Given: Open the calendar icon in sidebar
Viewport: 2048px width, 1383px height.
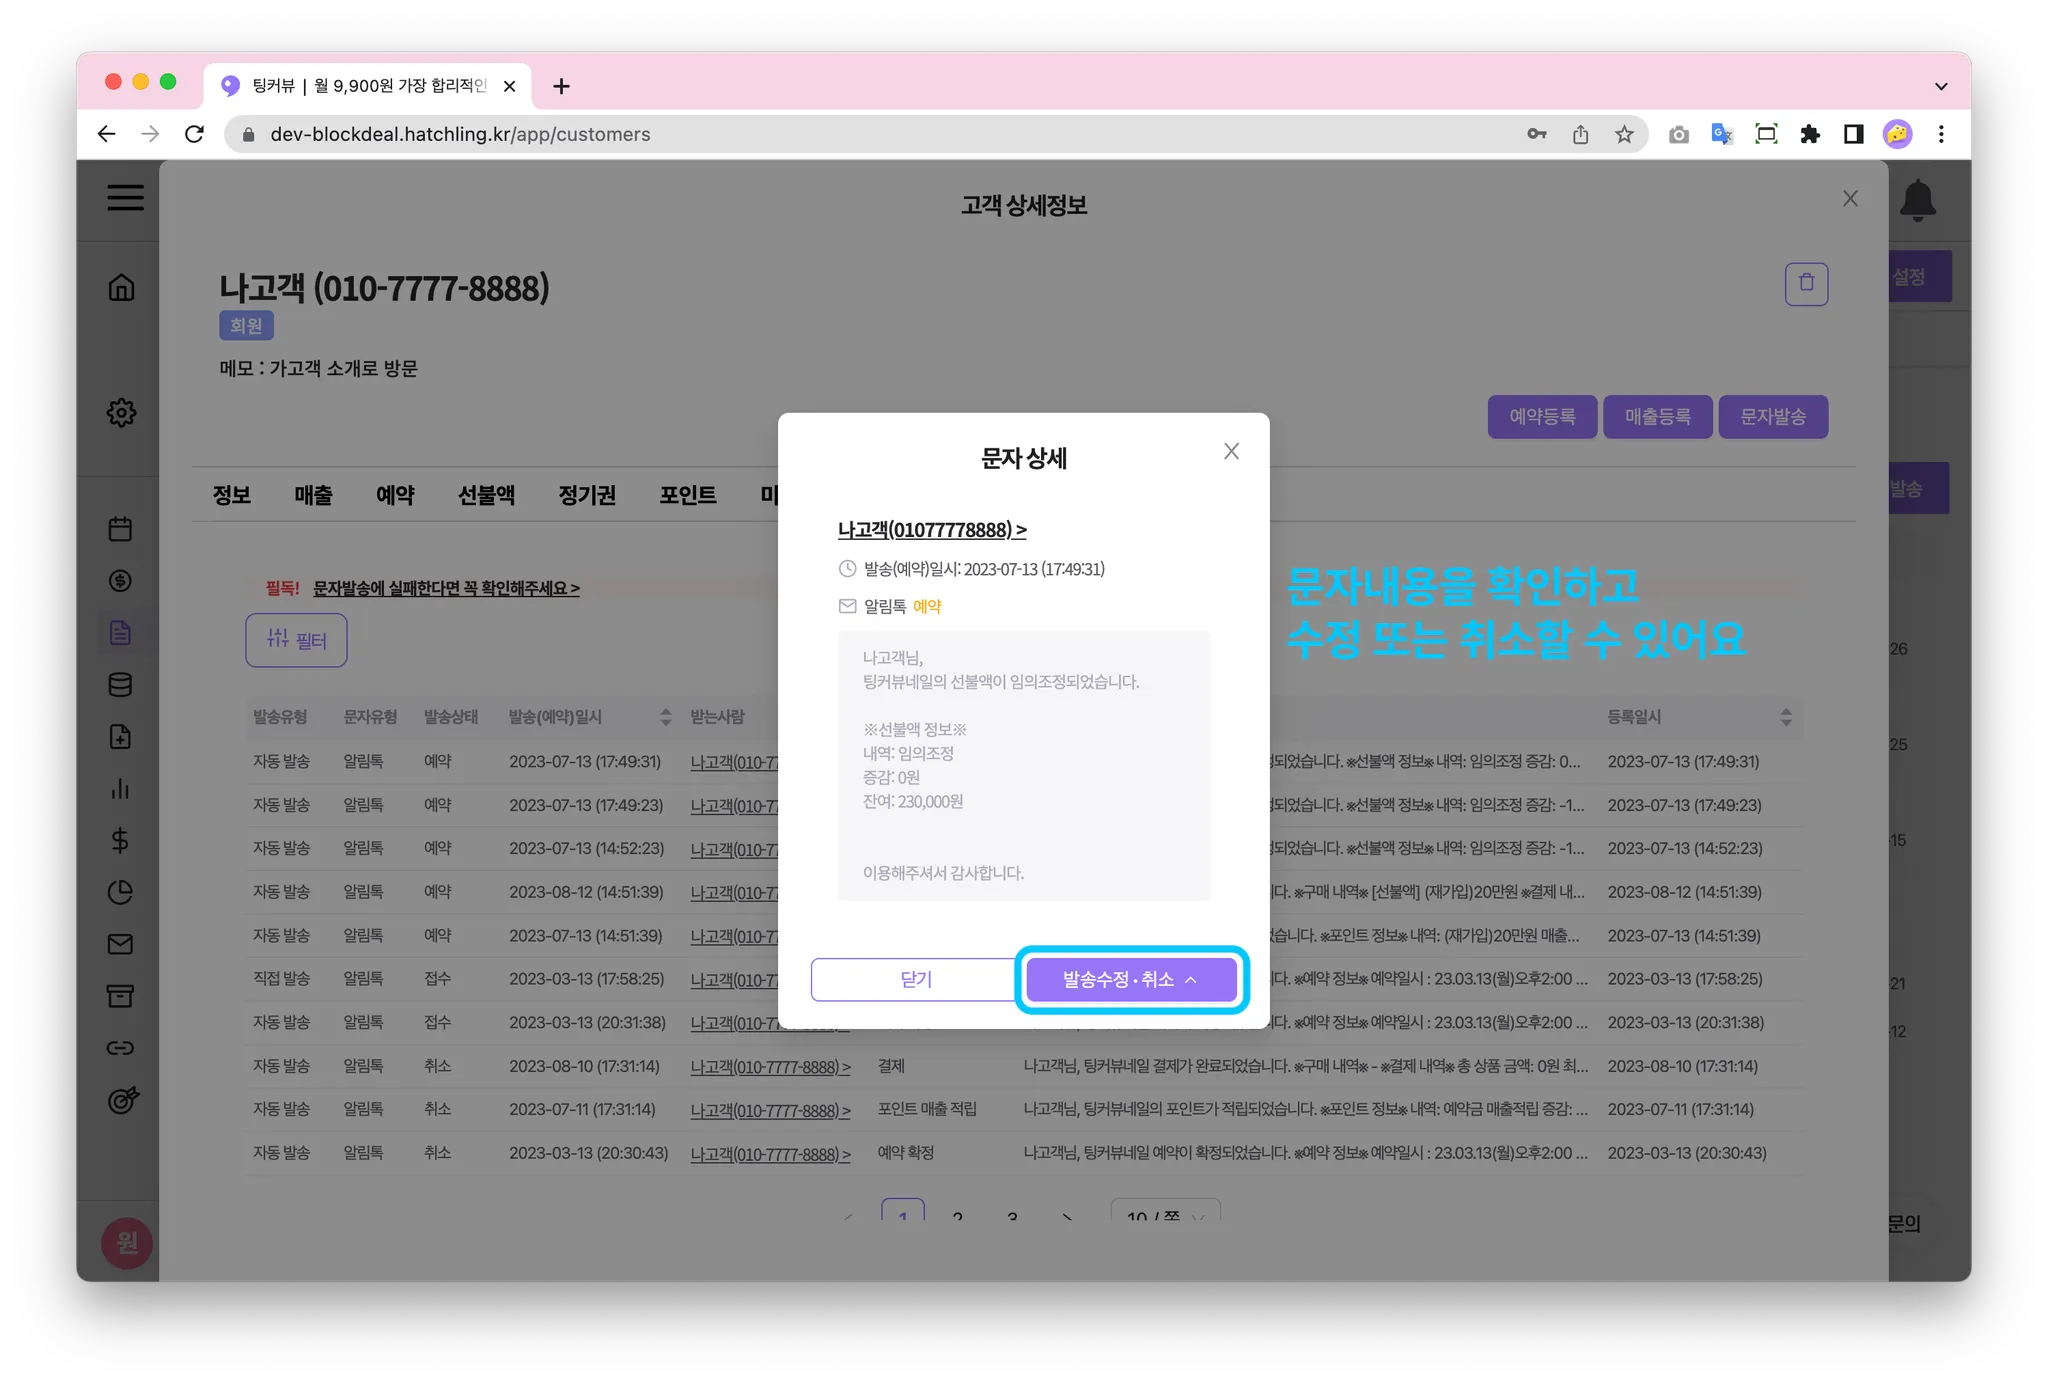Looking at the screenshot, I should [x=120, y=529].
